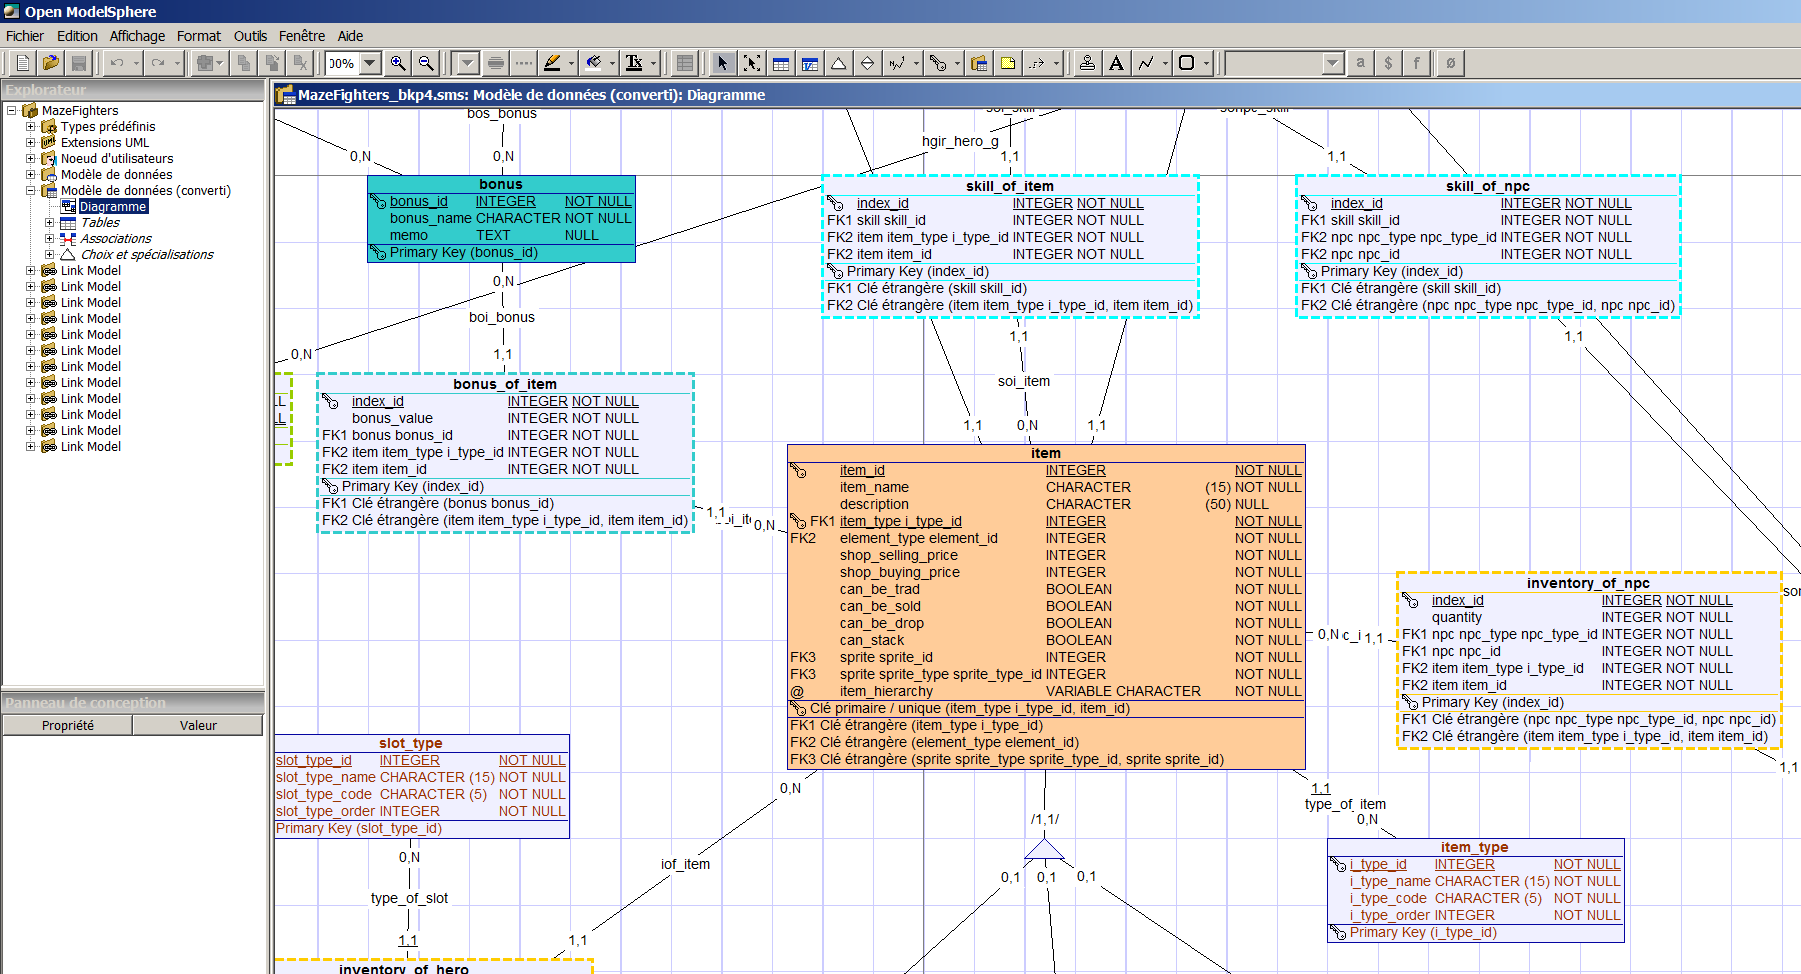Select the yellow Note tool
This screenshot has height=974, width=1801.
1008,63
